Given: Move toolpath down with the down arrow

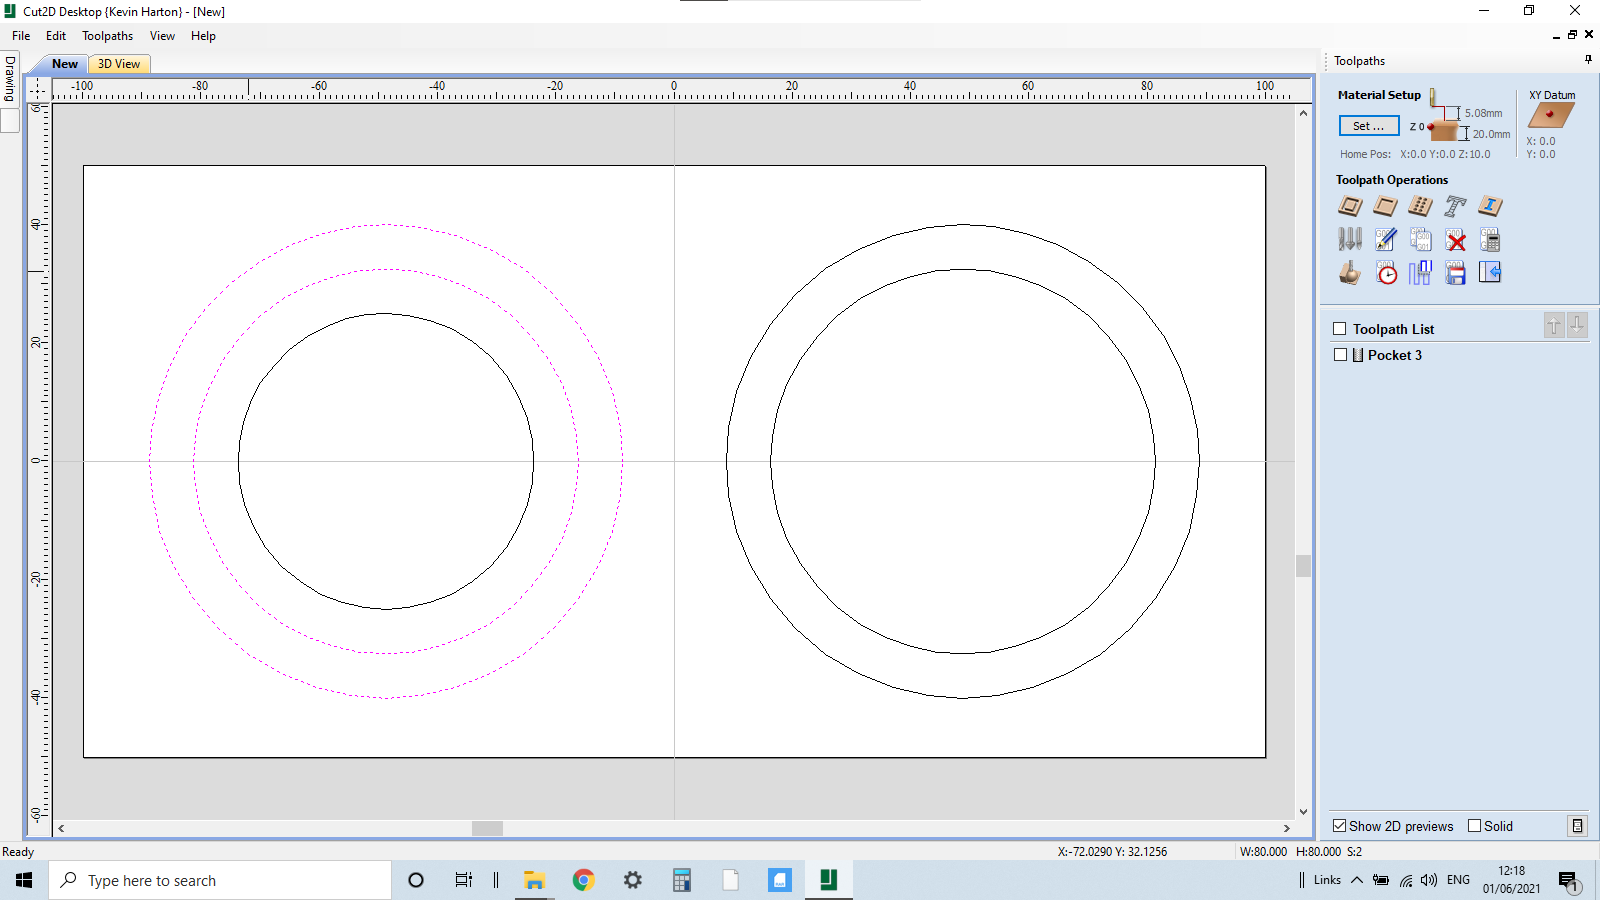Looking at the screenshot, I should 1577,326.
